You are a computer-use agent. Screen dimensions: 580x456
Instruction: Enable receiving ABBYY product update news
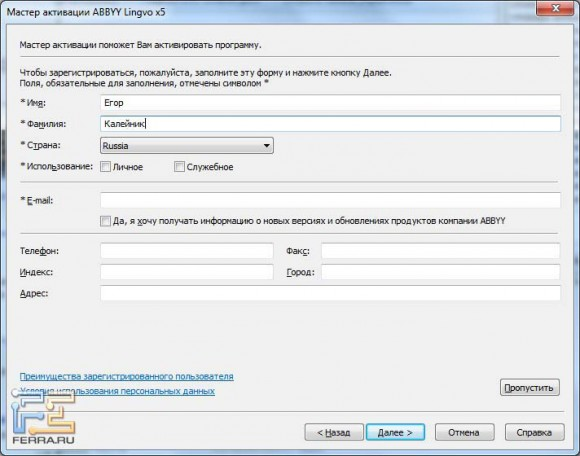pyautogui.click(x=105, y=221)
